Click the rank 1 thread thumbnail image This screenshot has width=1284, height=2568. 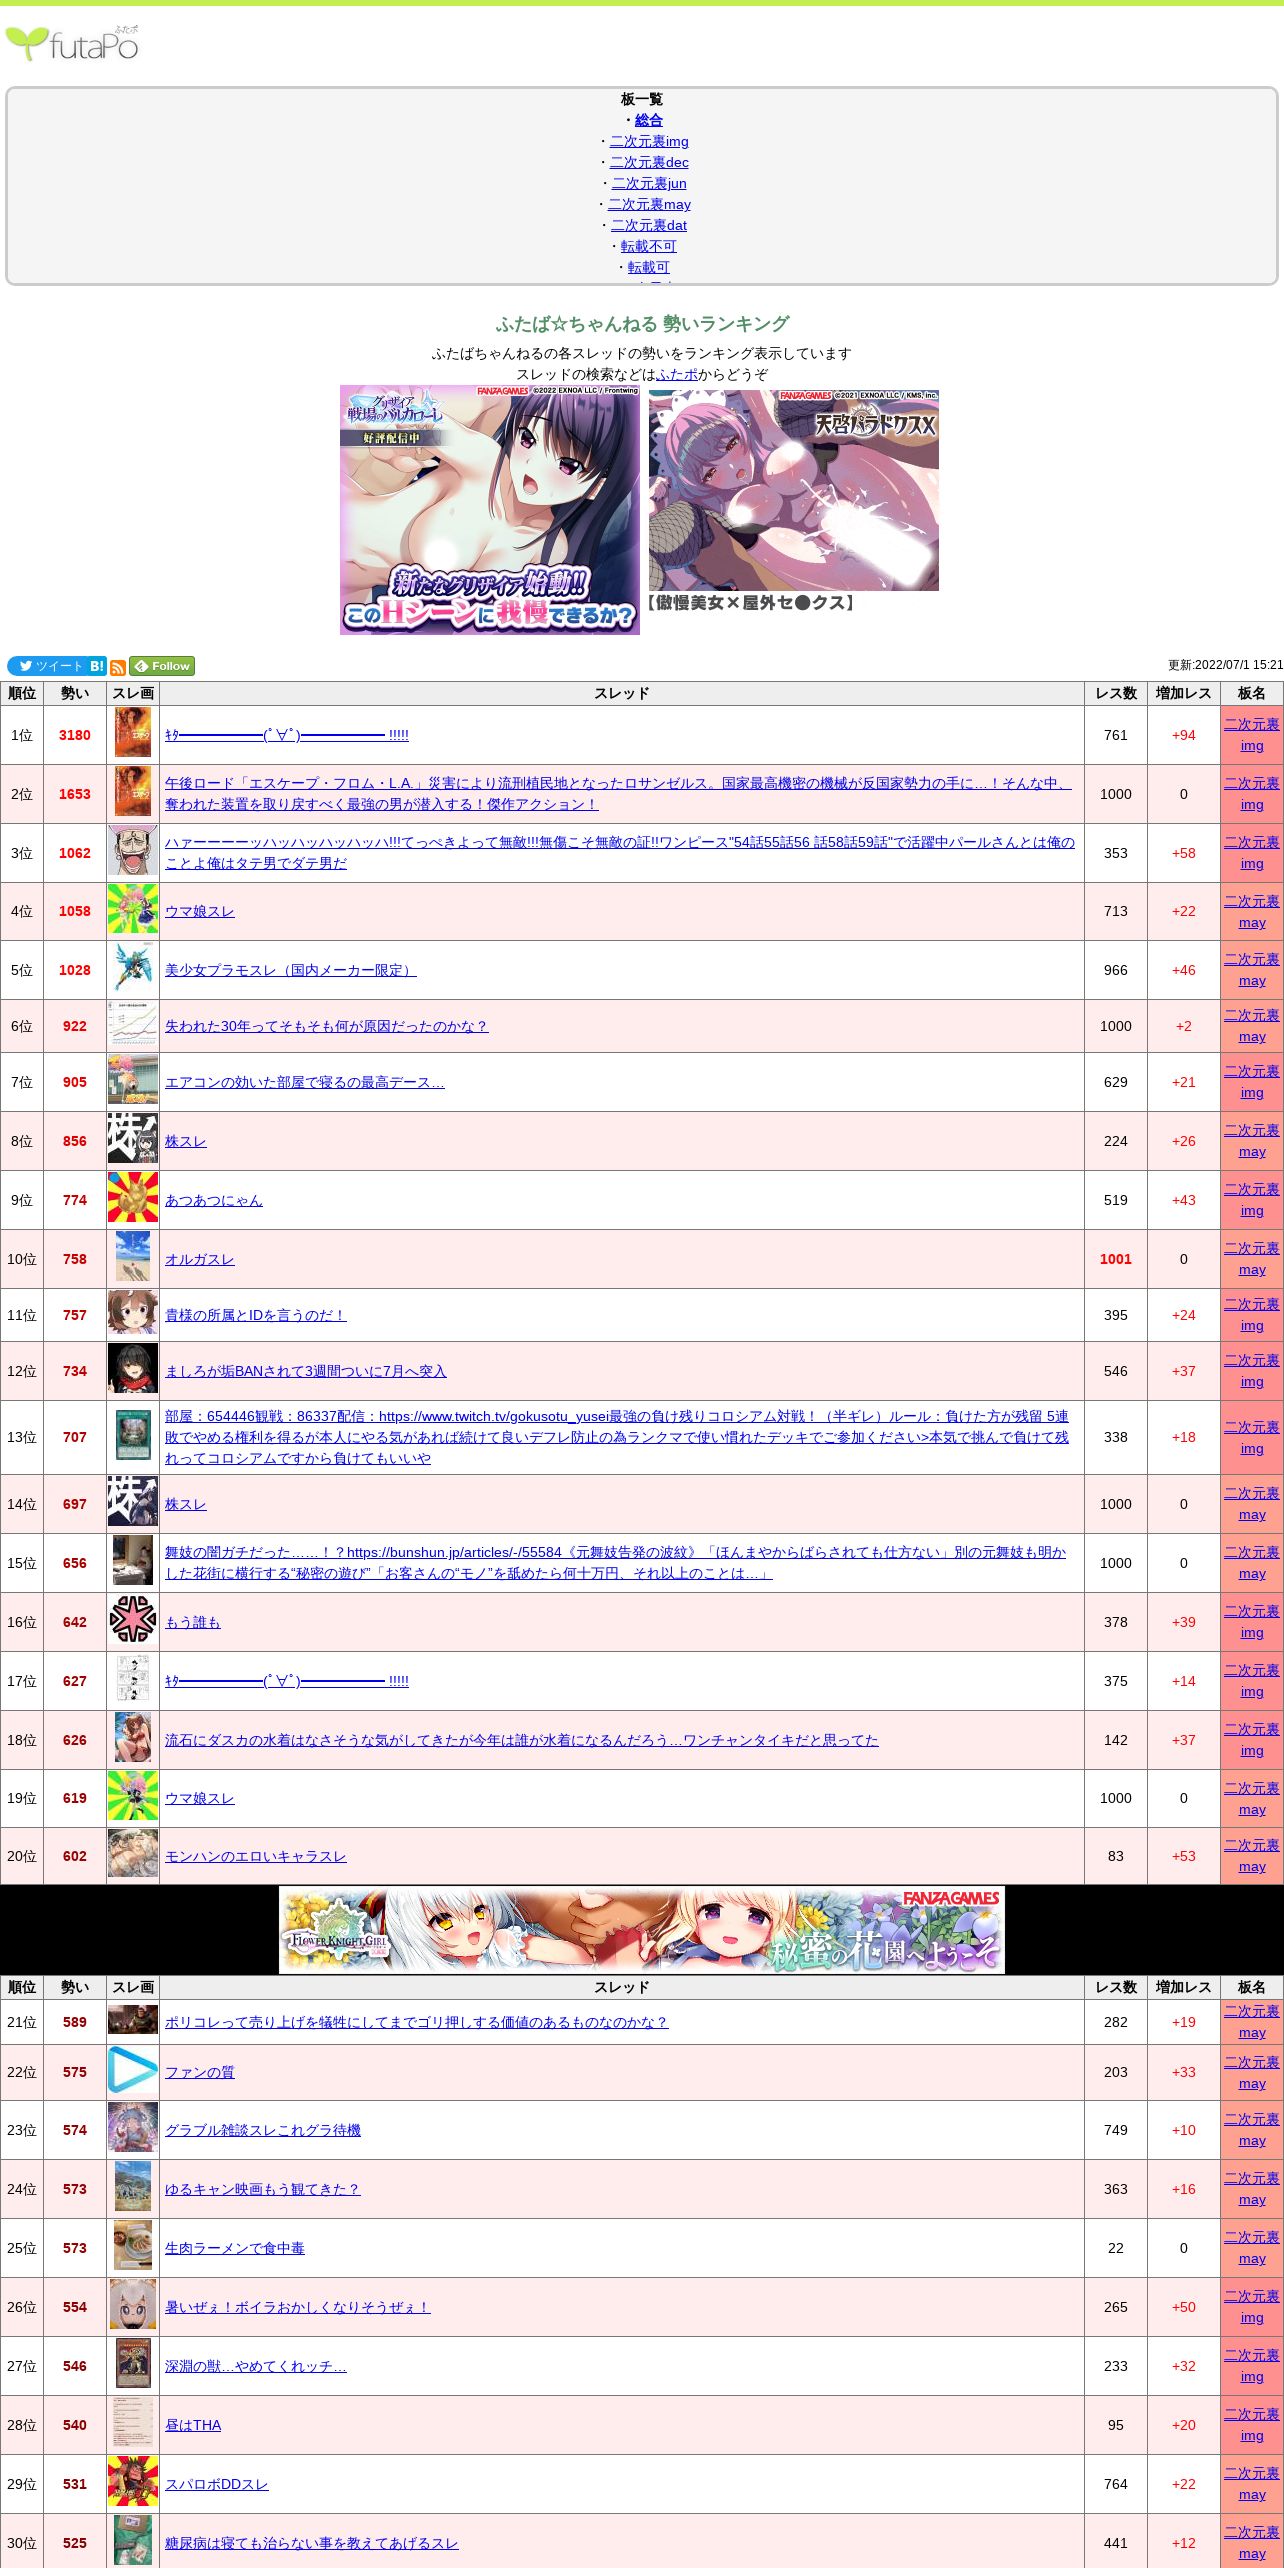(x=133, y=732)
